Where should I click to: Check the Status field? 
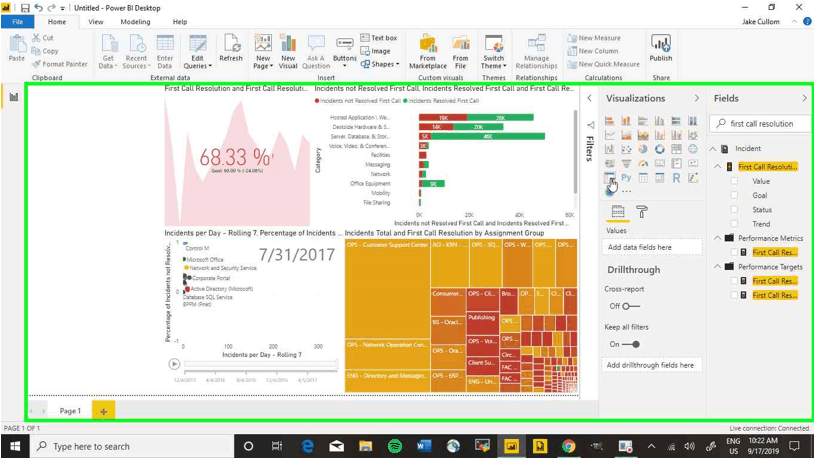coord(734,210)
